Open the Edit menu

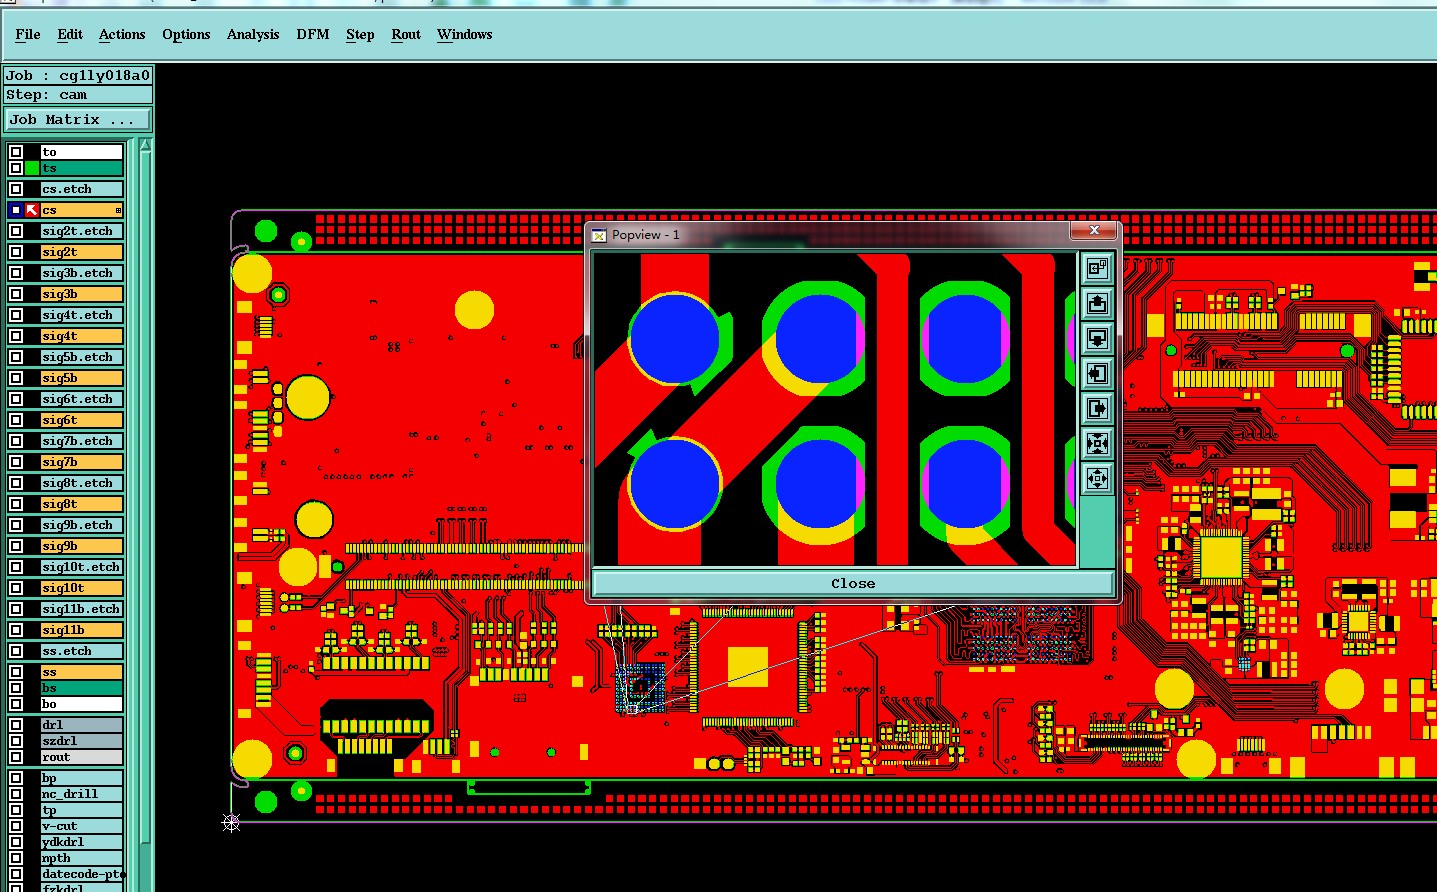70,34
